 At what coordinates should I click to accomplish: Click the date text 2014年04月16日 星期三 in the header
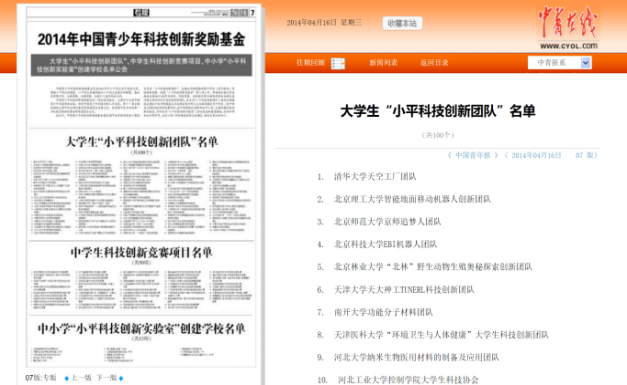pyautogui.click(x=324, y=22)
